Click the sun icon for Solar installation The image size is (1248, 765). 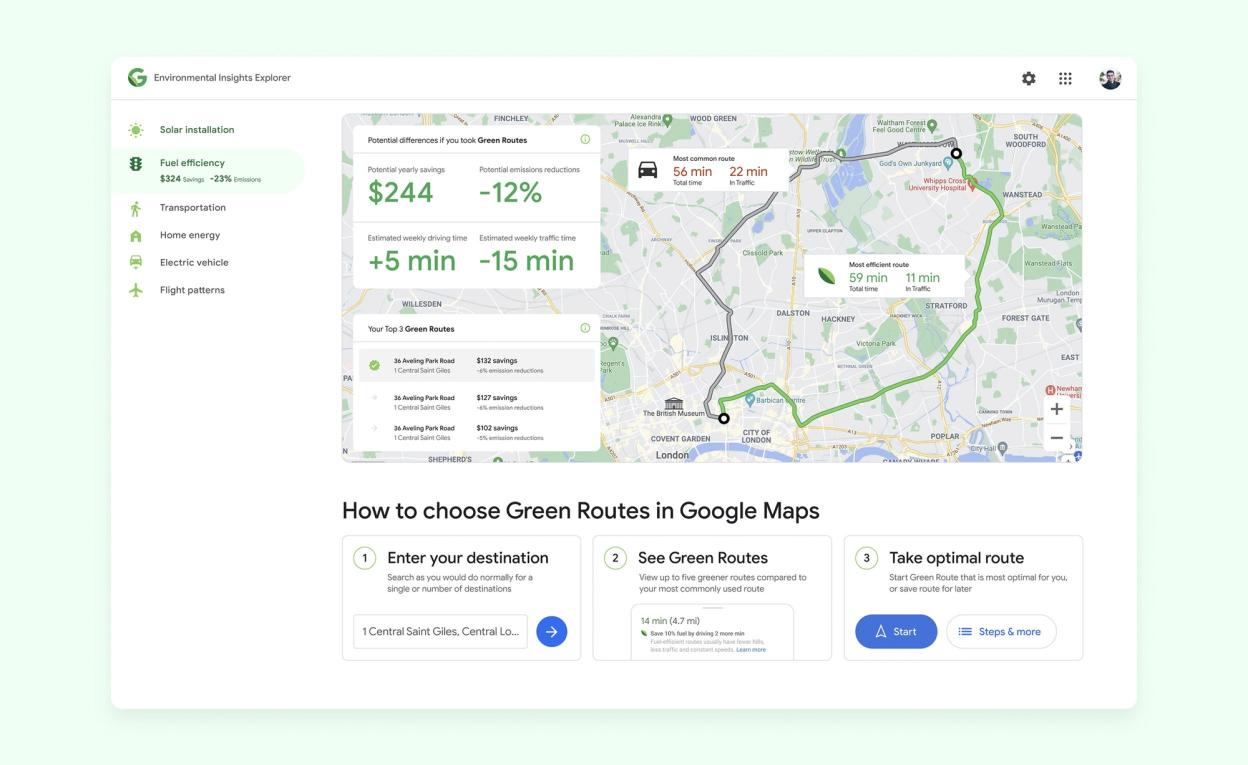pyautogui.click(x=136, y=130)
